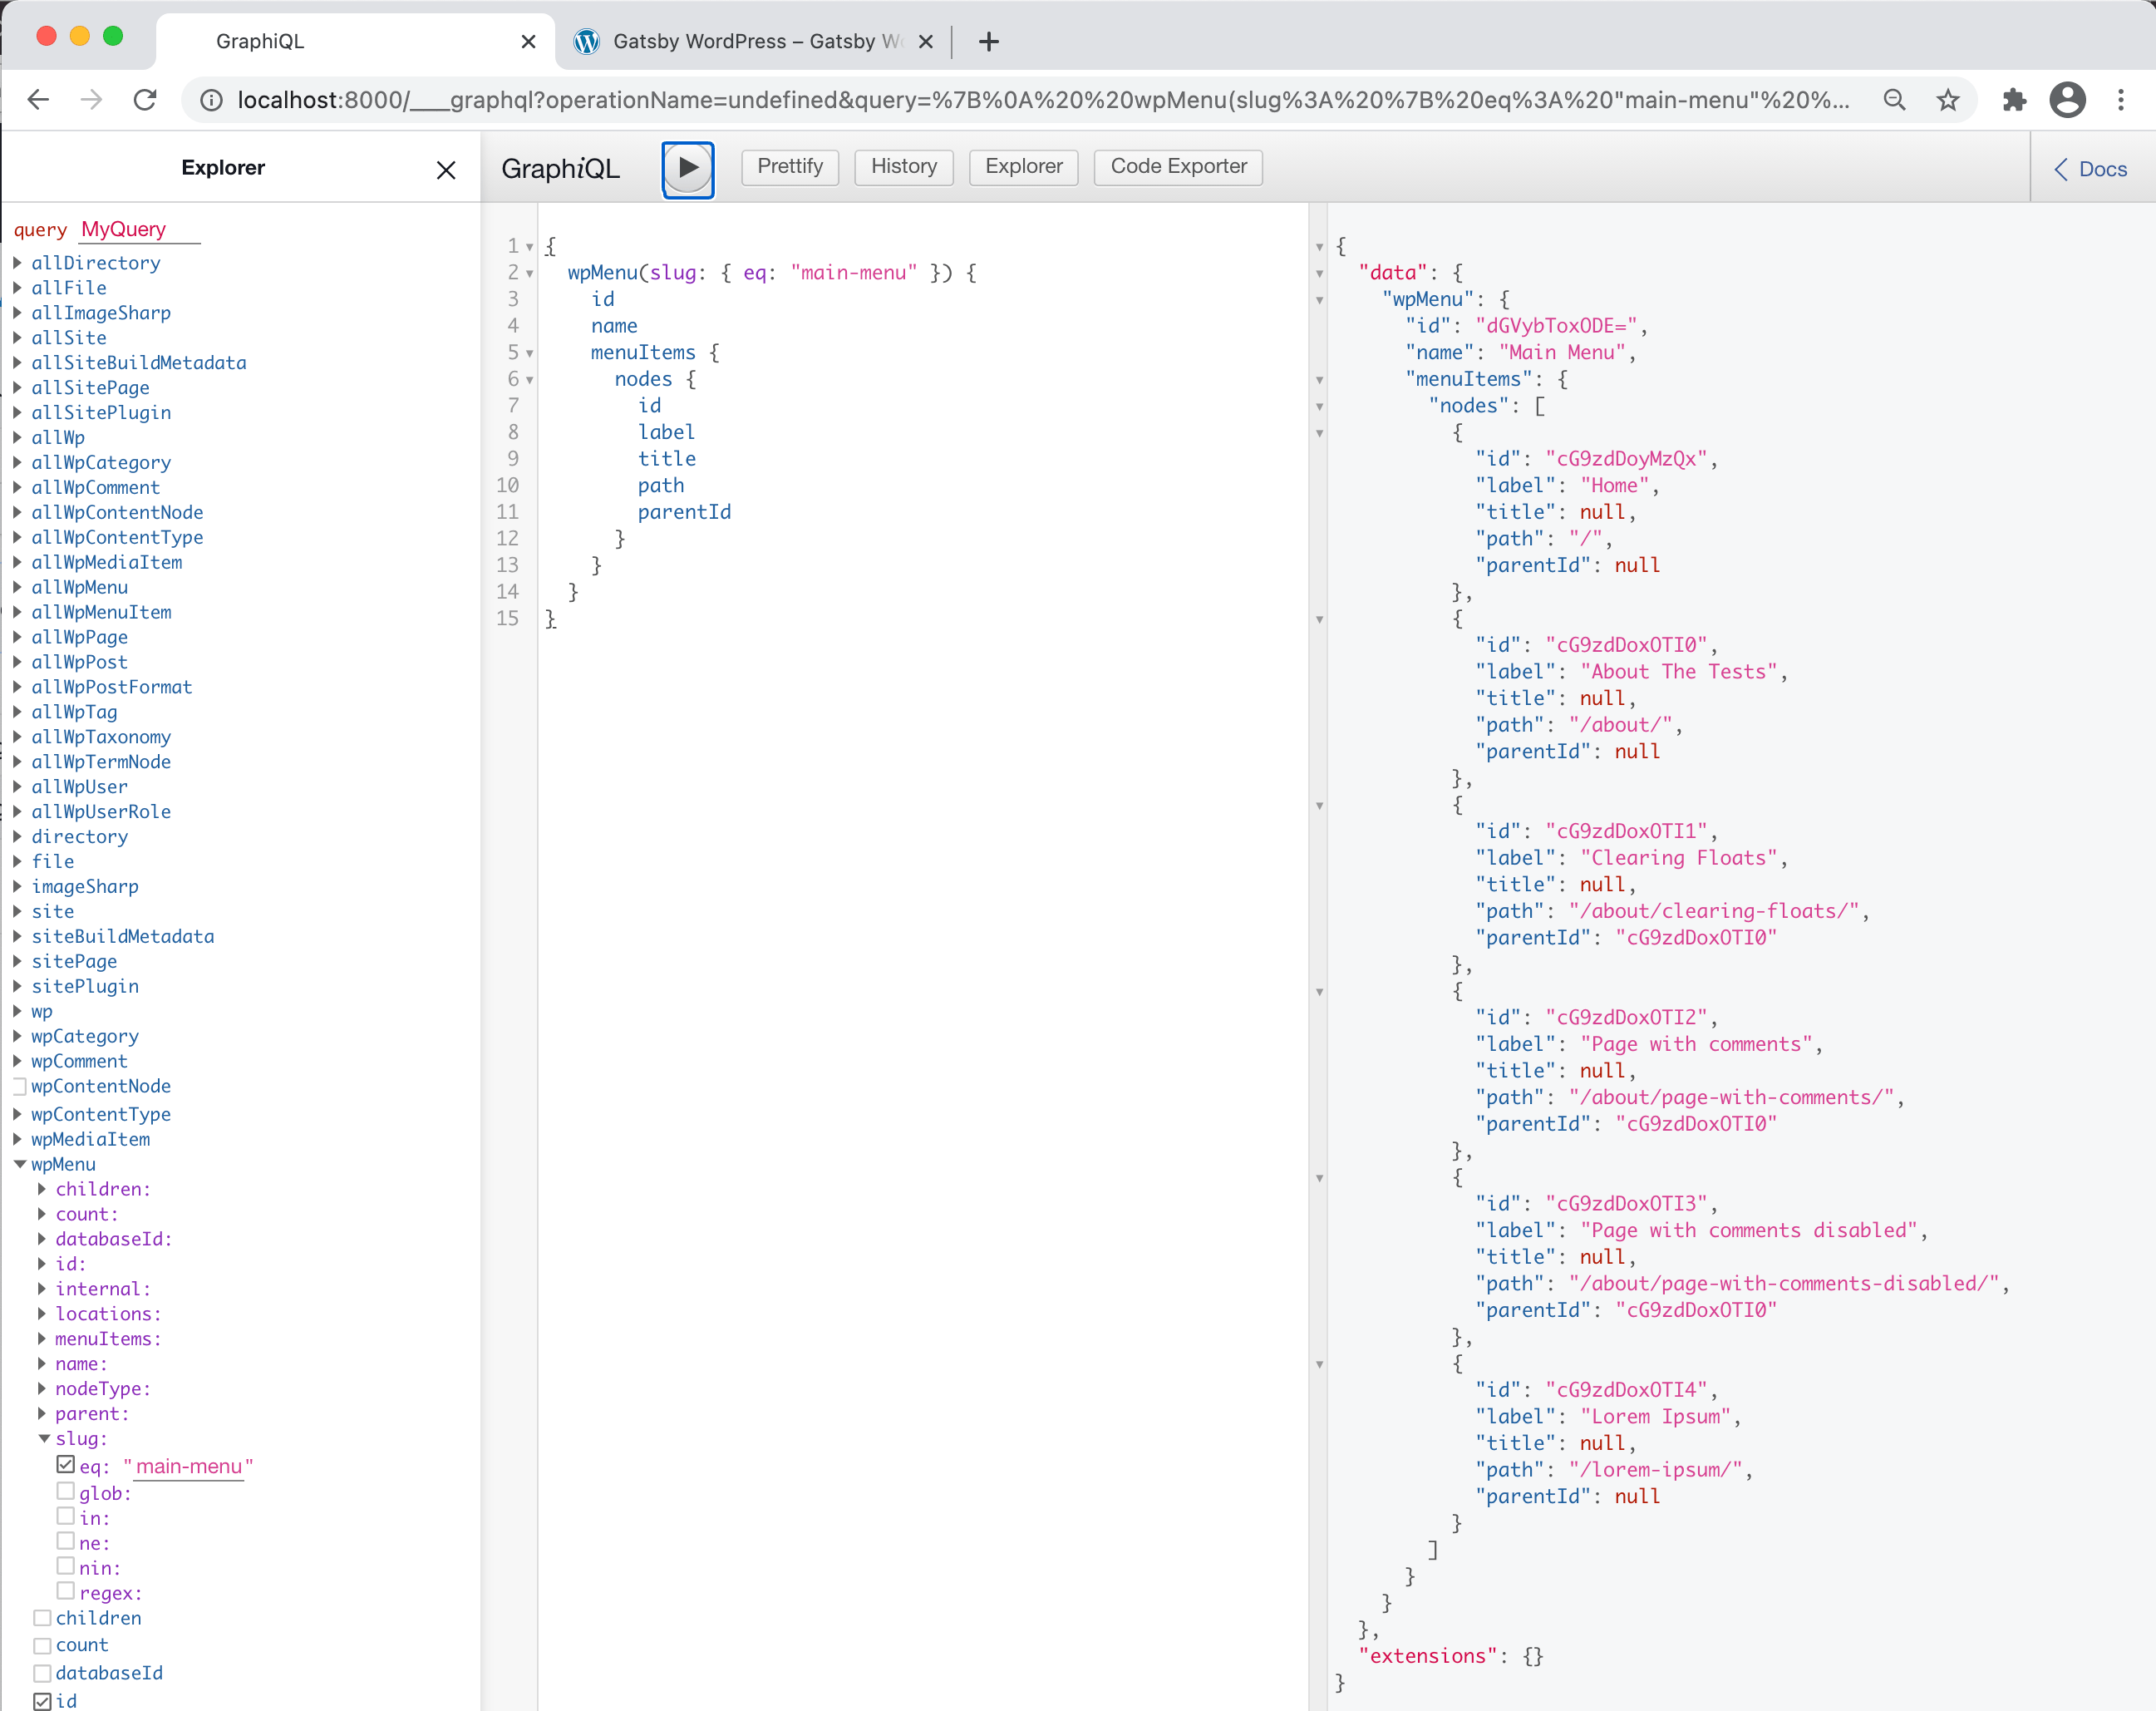2156x1711 pixels.
Task: Expand the siteBuildMetadata node
Action: click(x=17, y=937)
